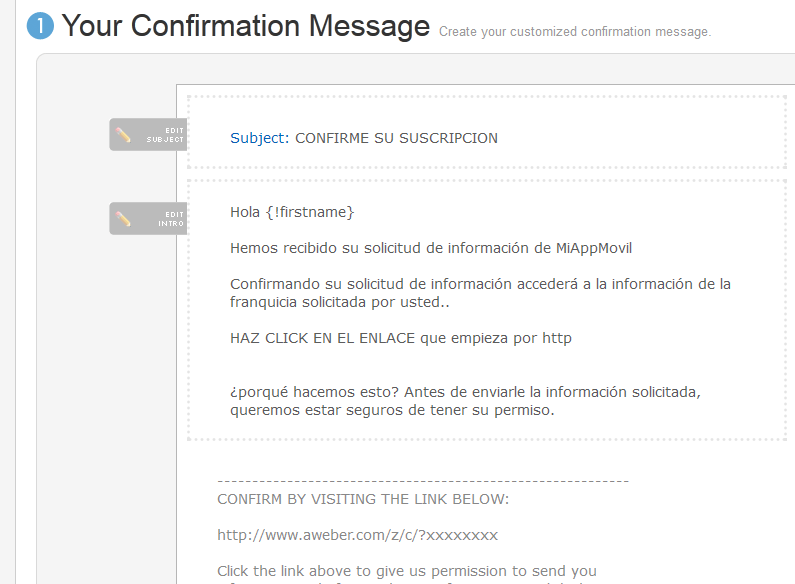This screenshot has height=584, width=795.
Task: Click the "queremos estar seguros" closing line
Action: pos(391,410)
